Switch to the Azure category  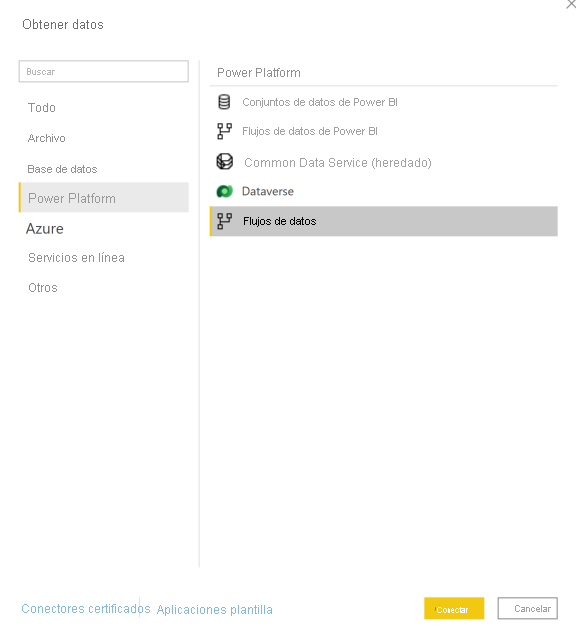pos(45,229)
